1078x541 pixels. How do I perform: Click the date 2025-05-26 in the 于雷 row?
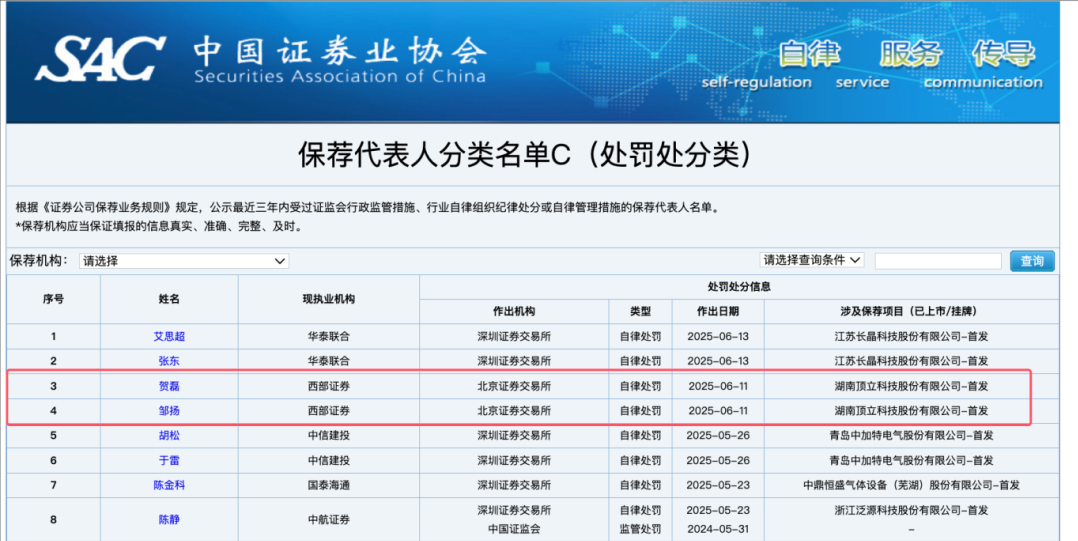(x=718, y=461)
